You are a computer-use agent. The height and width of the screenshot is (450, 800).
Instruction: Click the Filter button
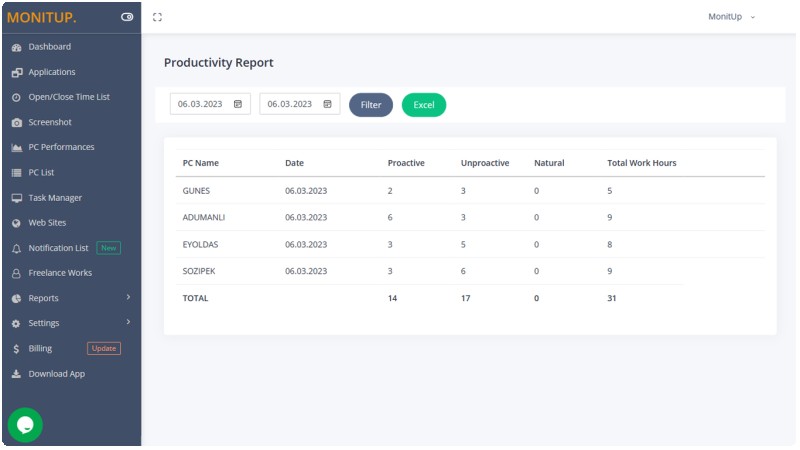371,105
